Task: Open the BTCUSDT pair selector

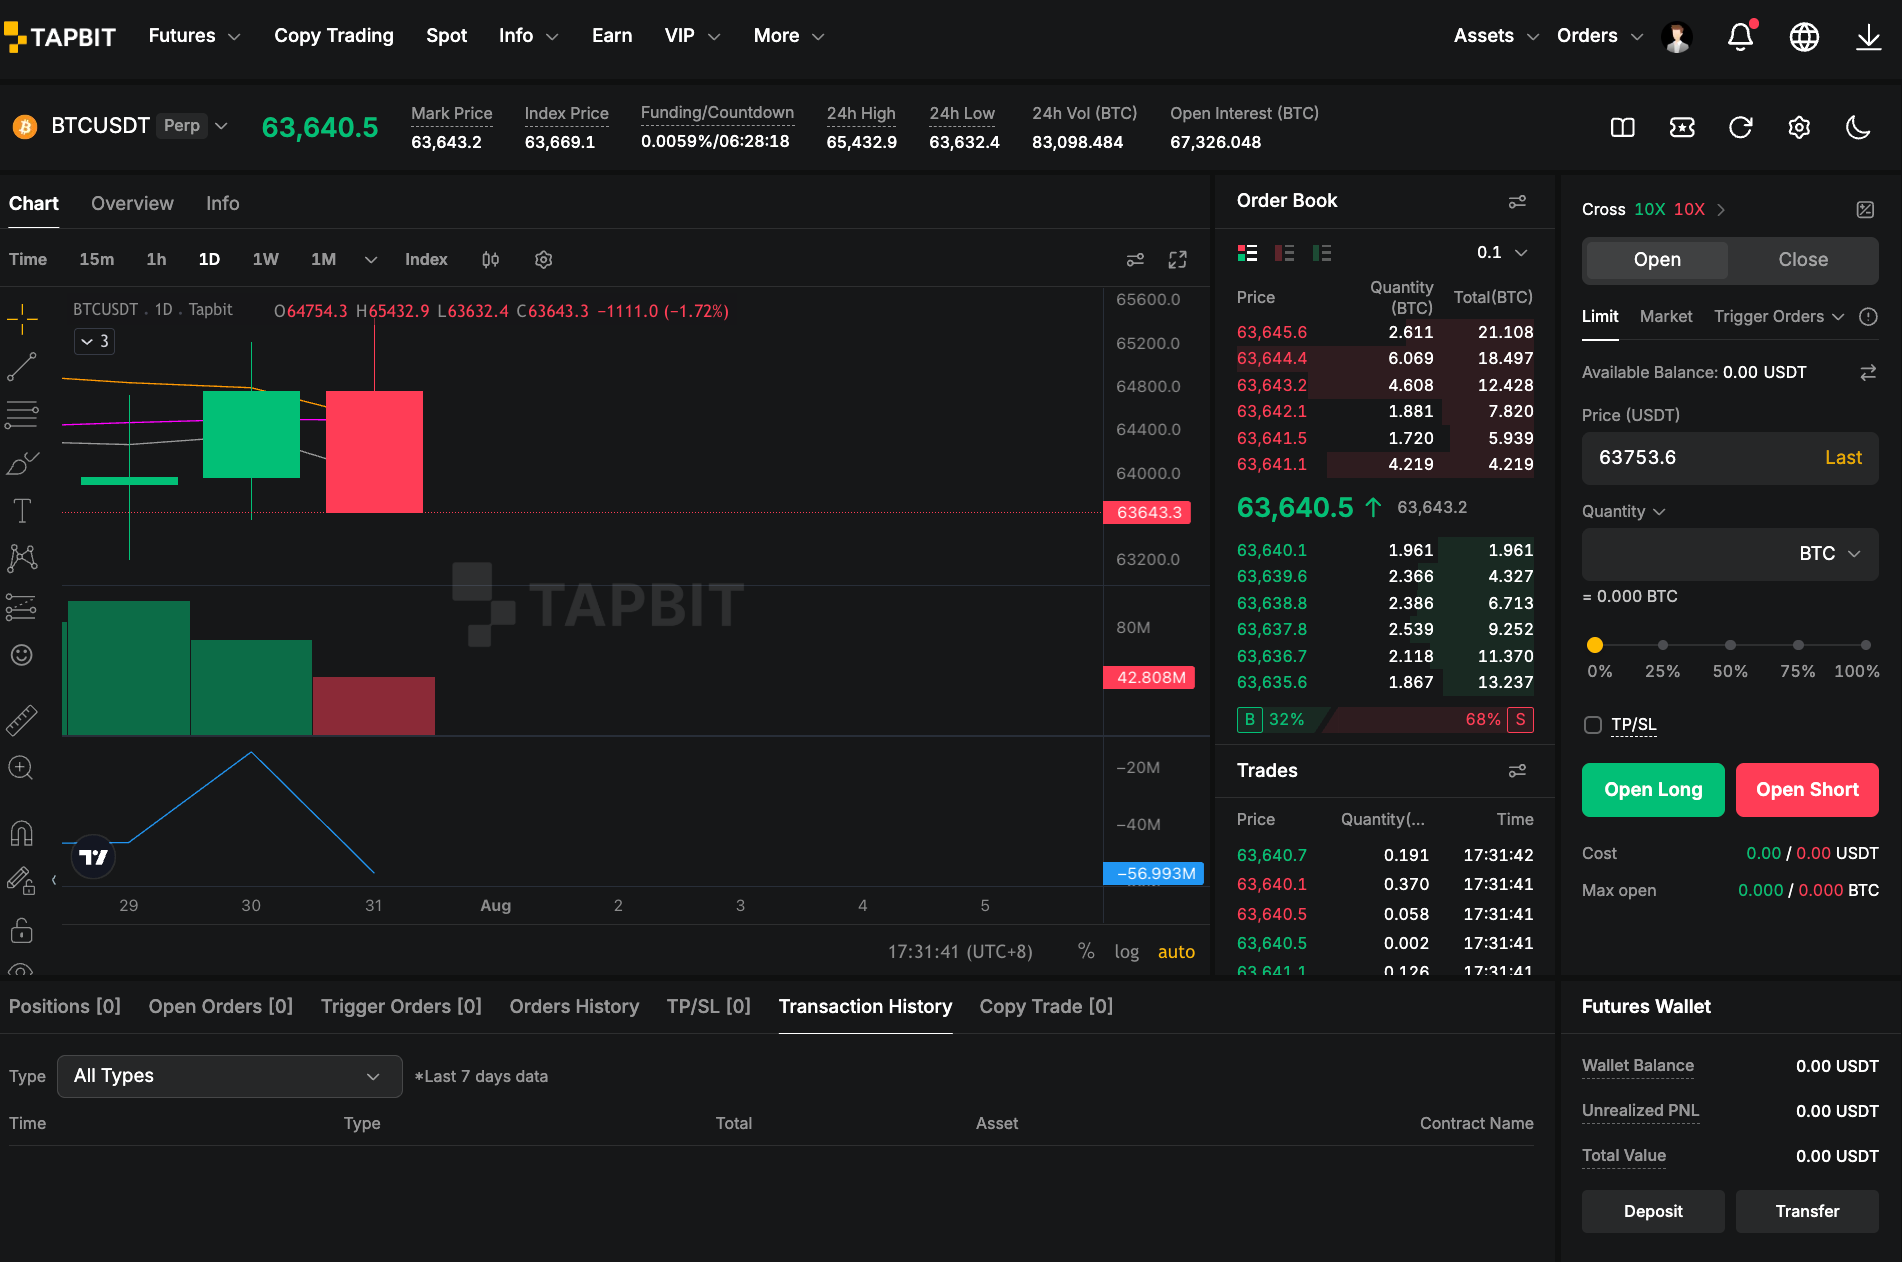Action: click(x=120, y=126)
